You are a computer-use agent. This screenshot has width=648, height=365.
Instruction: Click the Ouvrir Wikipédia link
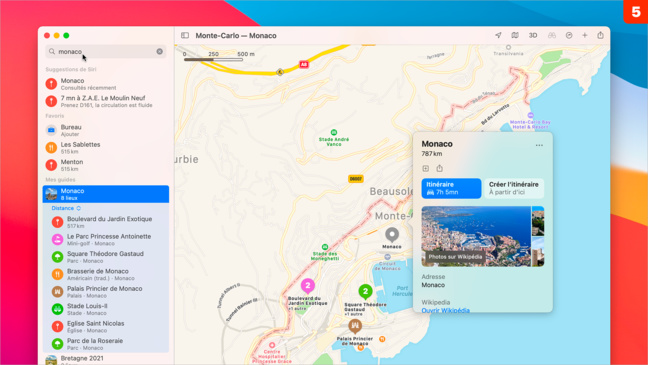pos(446,310)
